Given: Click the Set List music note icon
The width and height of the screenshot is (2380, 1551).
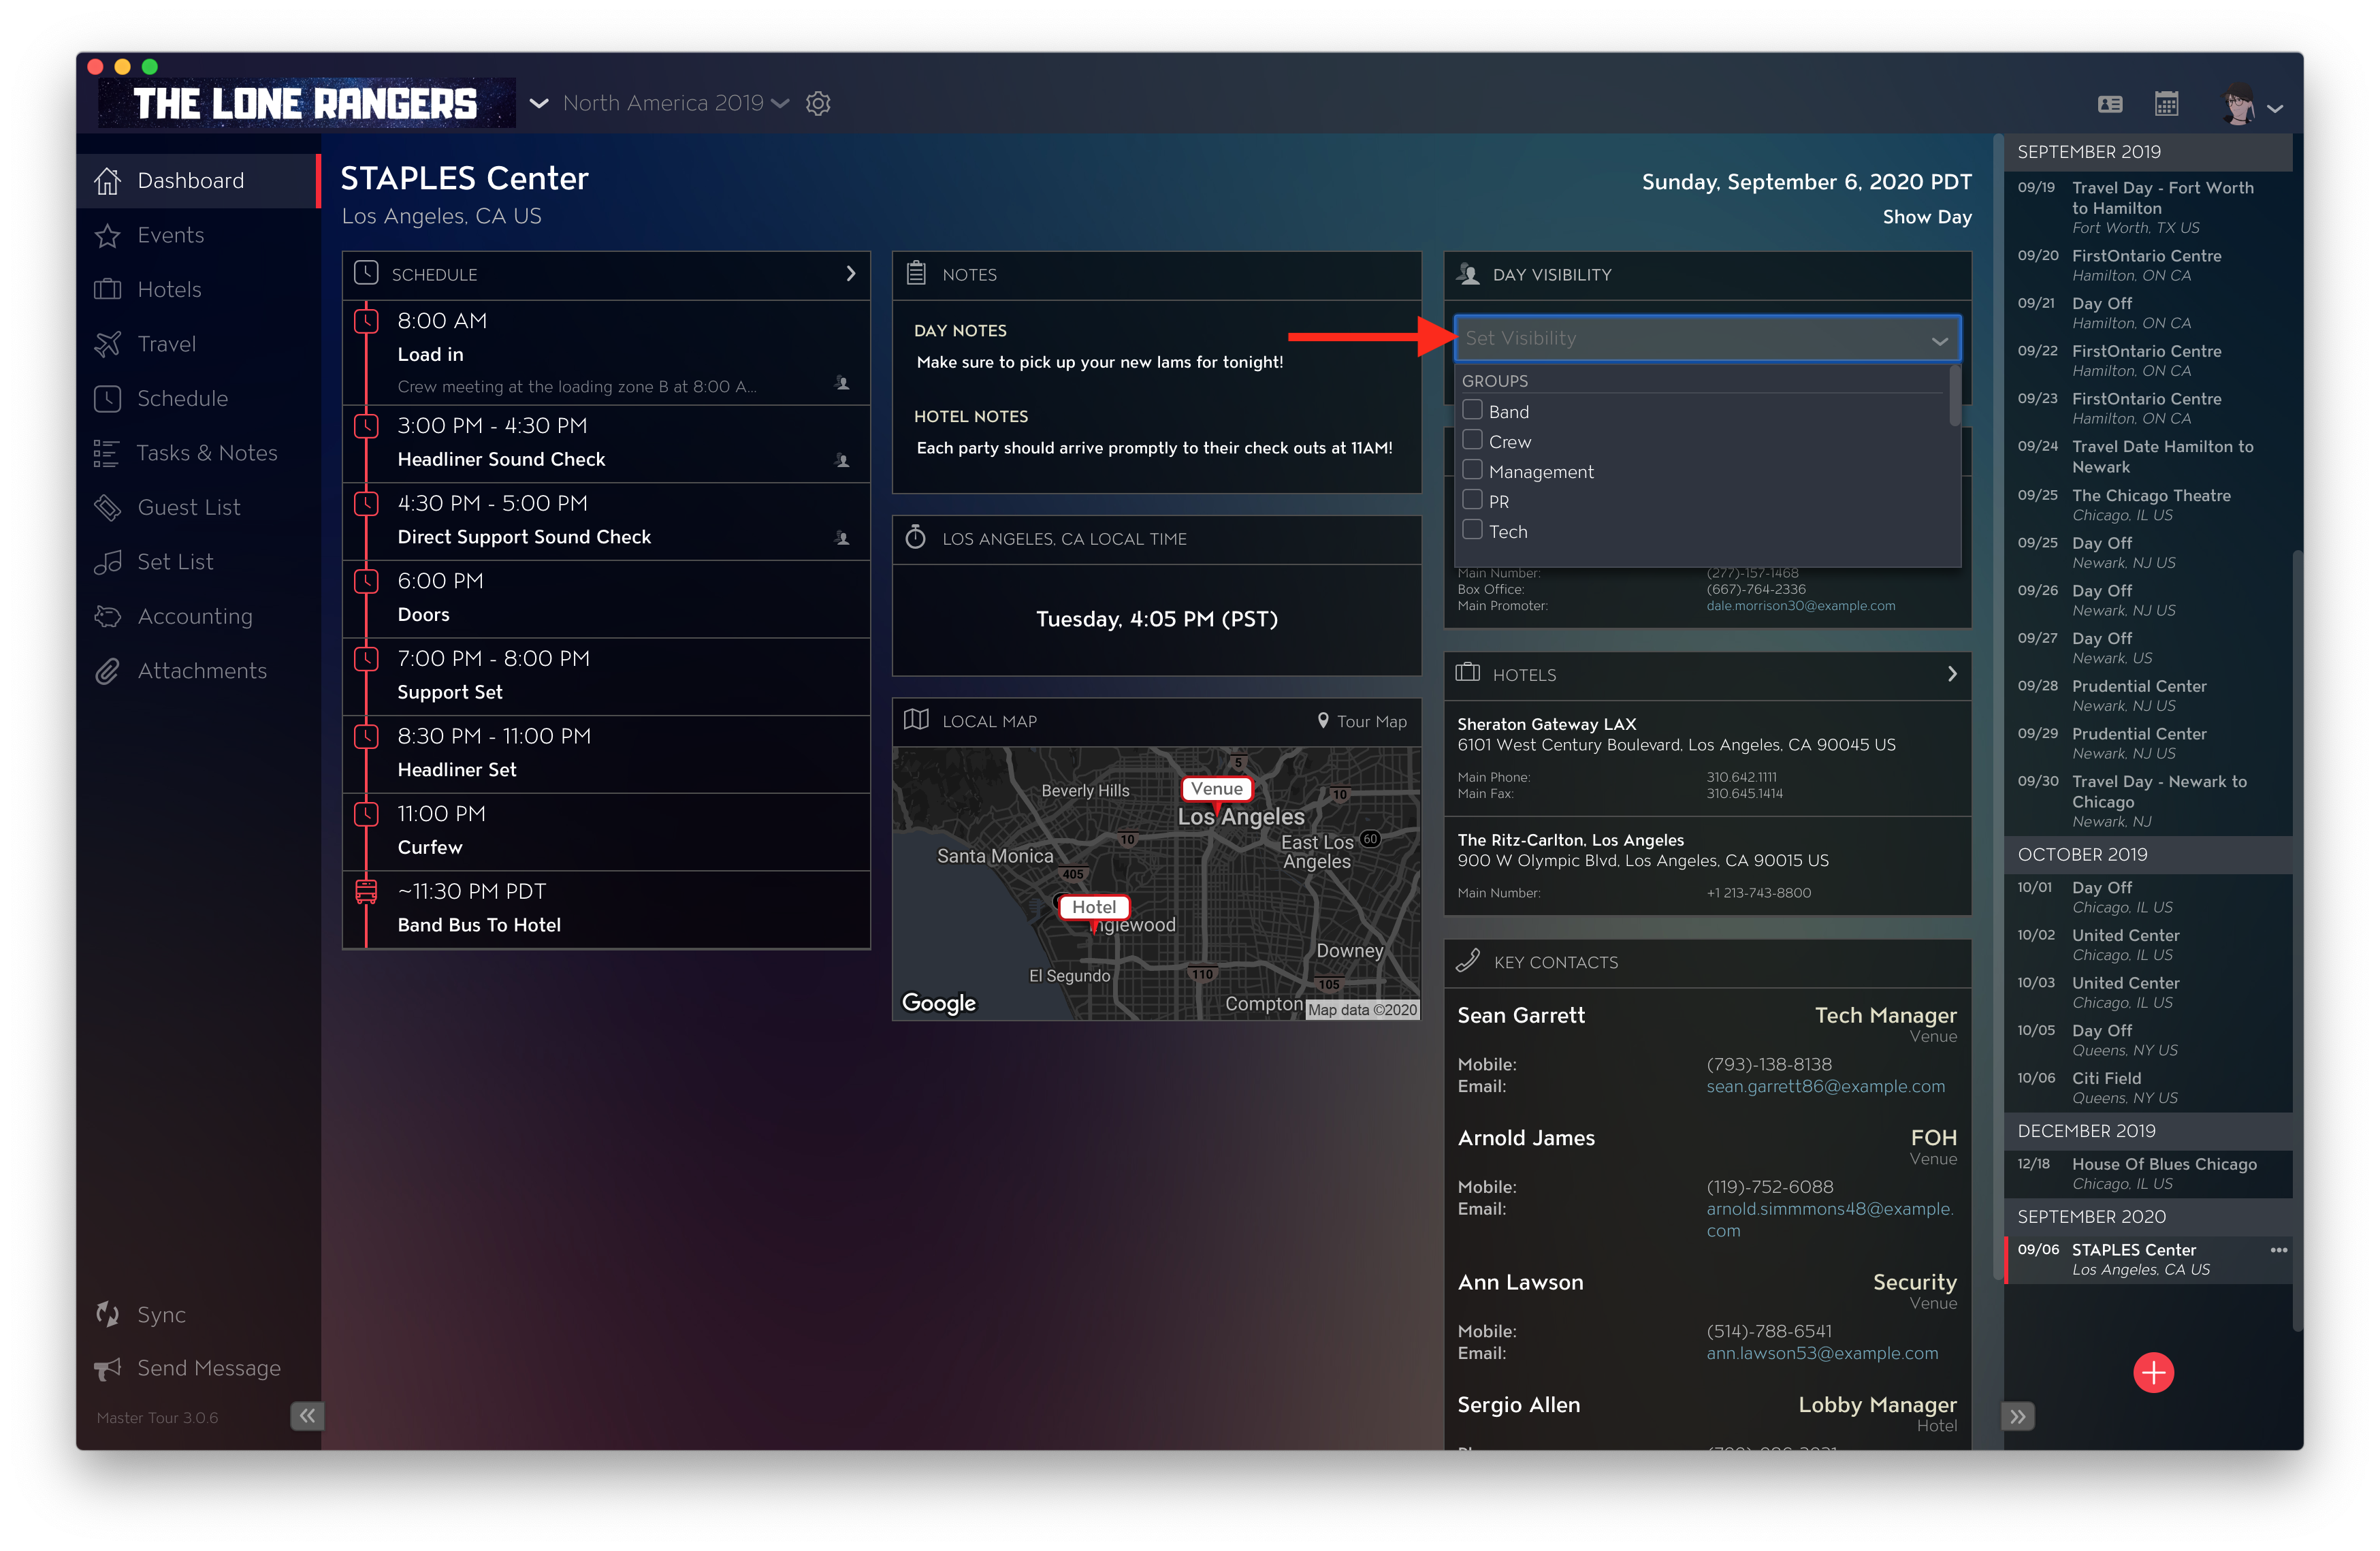Looking at the screenshot, I should coord(108,562).
